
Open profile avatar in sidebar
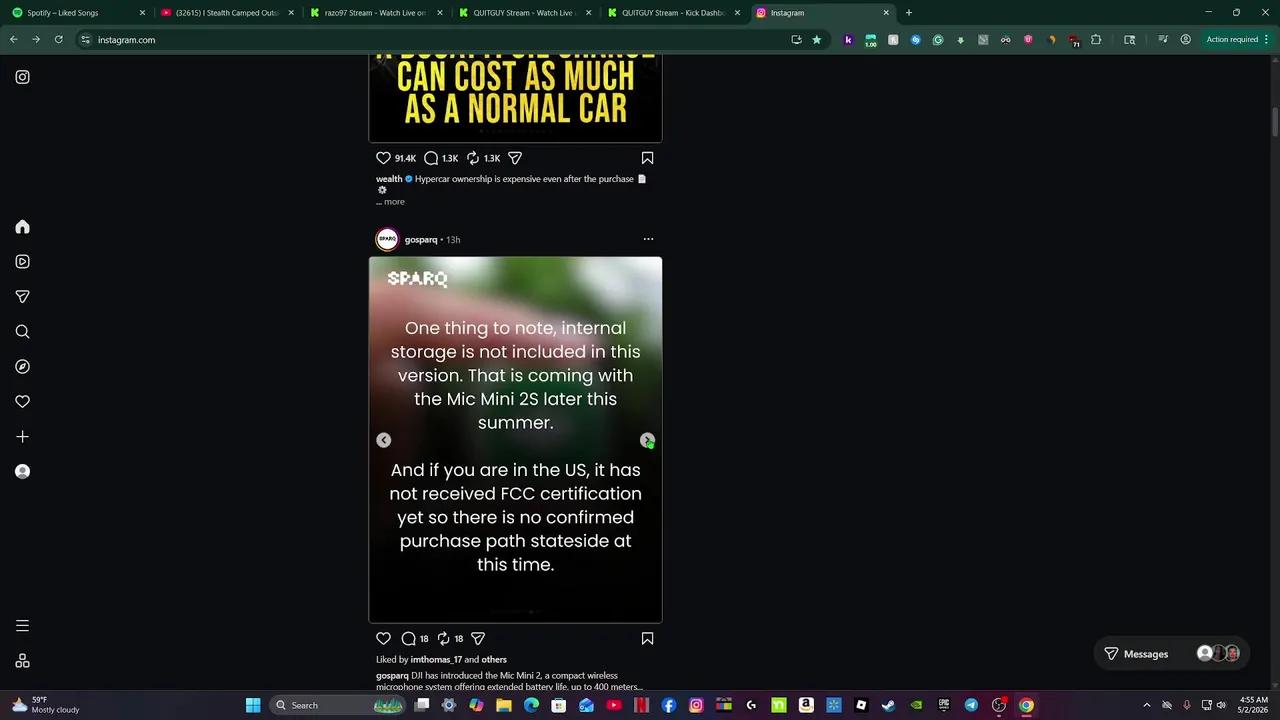coord(22,472)
